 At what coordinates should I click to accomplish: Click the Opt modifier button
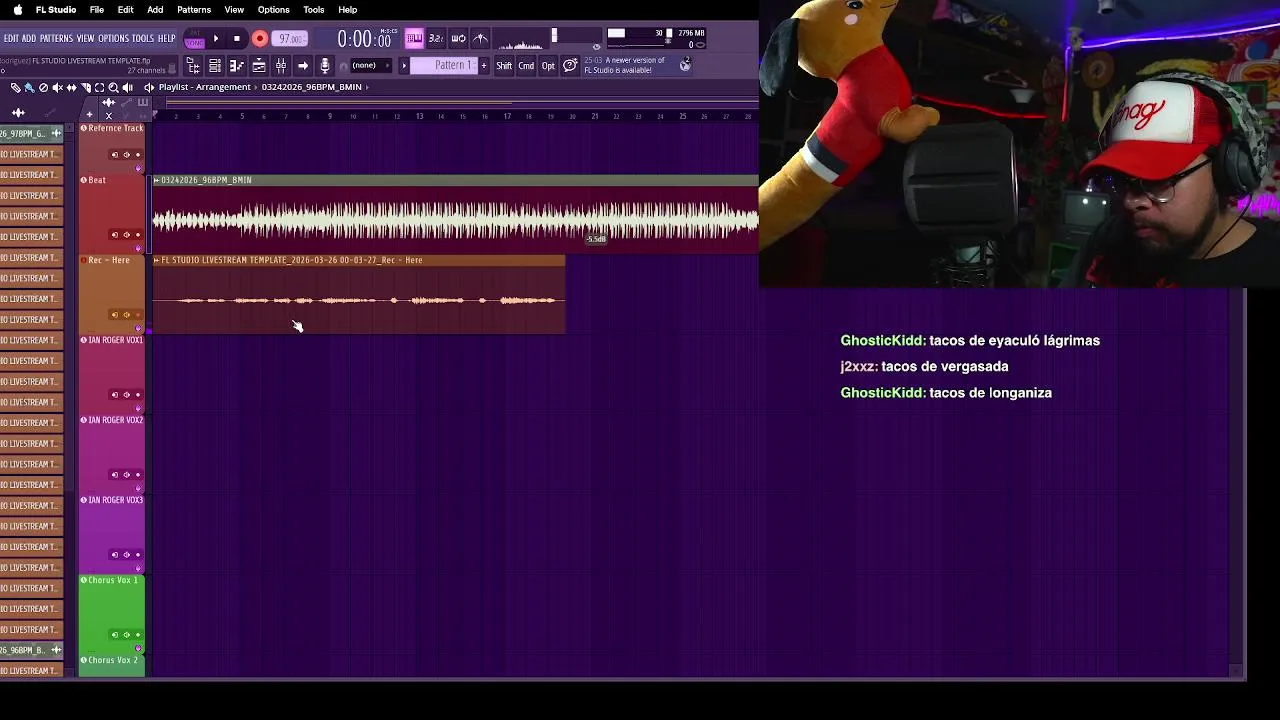pyautogui.click(x=548, y=65)
